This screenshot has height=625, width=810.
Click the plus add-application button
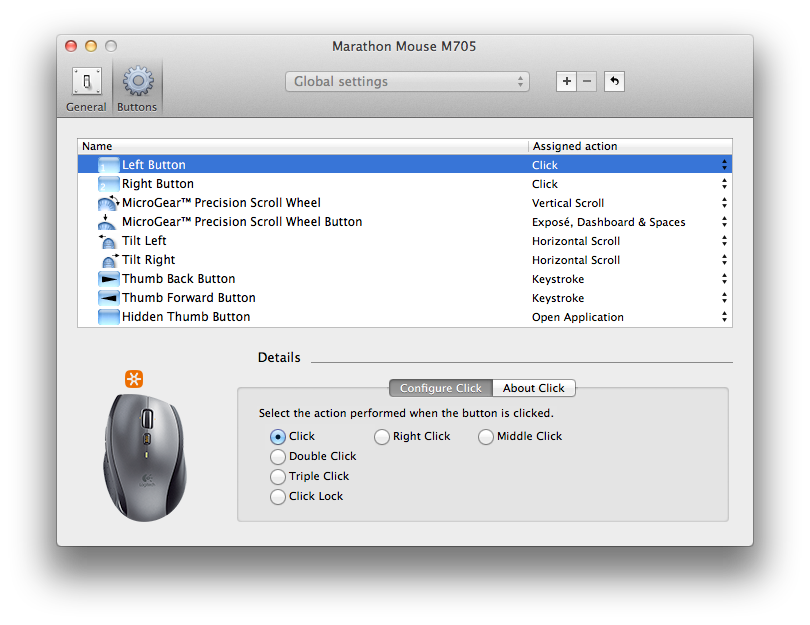pos(567,81)
